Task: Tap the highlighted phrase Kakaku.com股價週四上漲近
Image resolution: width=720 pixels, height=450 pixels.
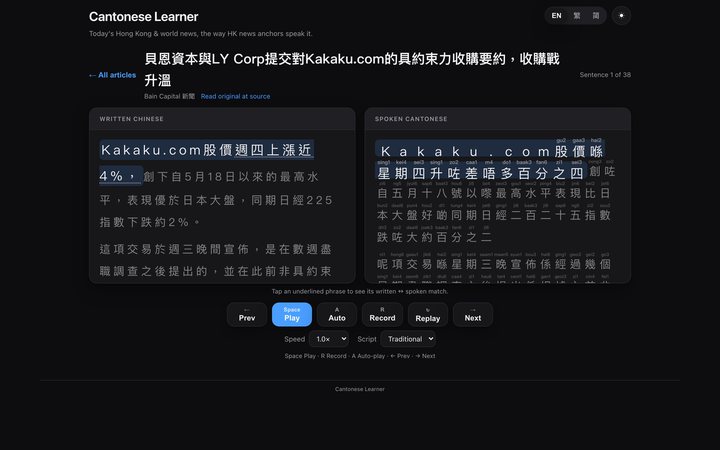Action: click(207, 150)
